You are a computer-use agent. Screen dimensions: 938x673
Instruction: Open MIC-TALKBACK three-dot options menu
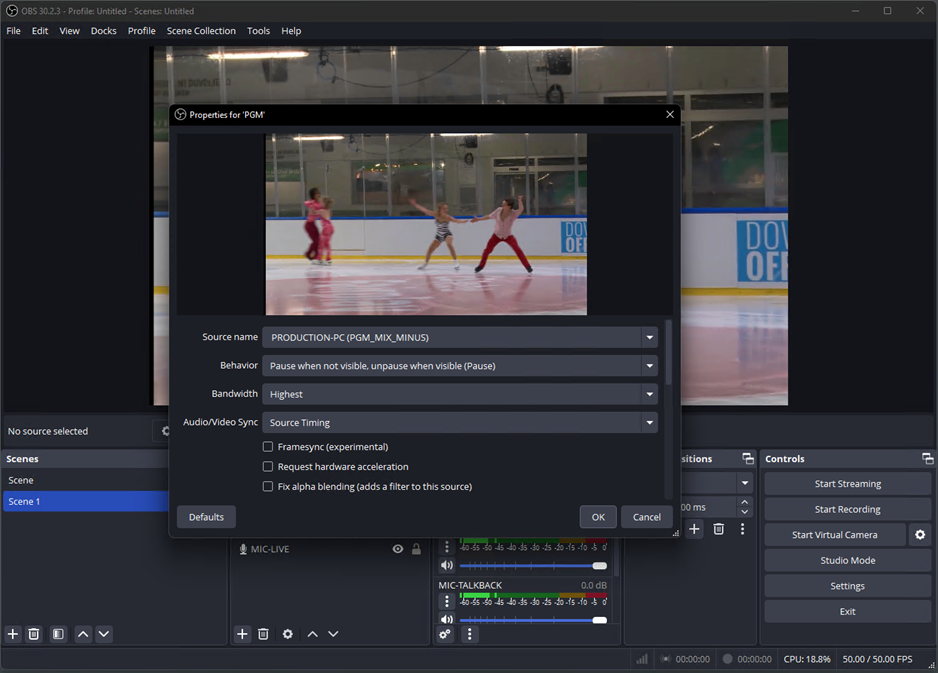click(x=447, y=601)
